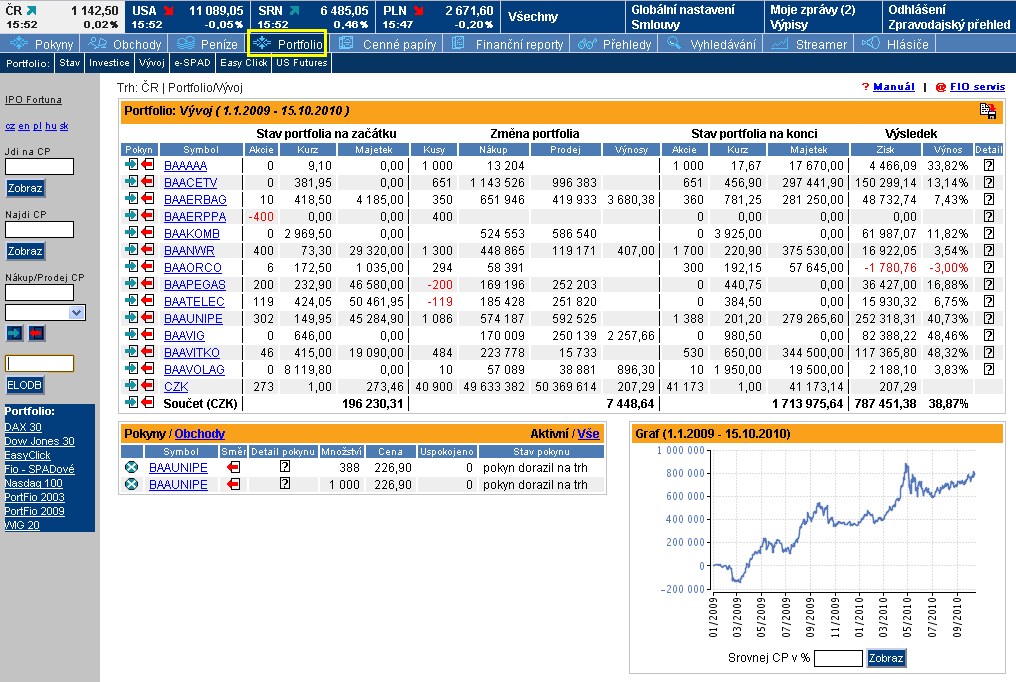The height and width of the screenshot is (682, 1016).
Task: Switch to the Cenné papíry tab
Action: pyautogui.click(x=389, y=44)
